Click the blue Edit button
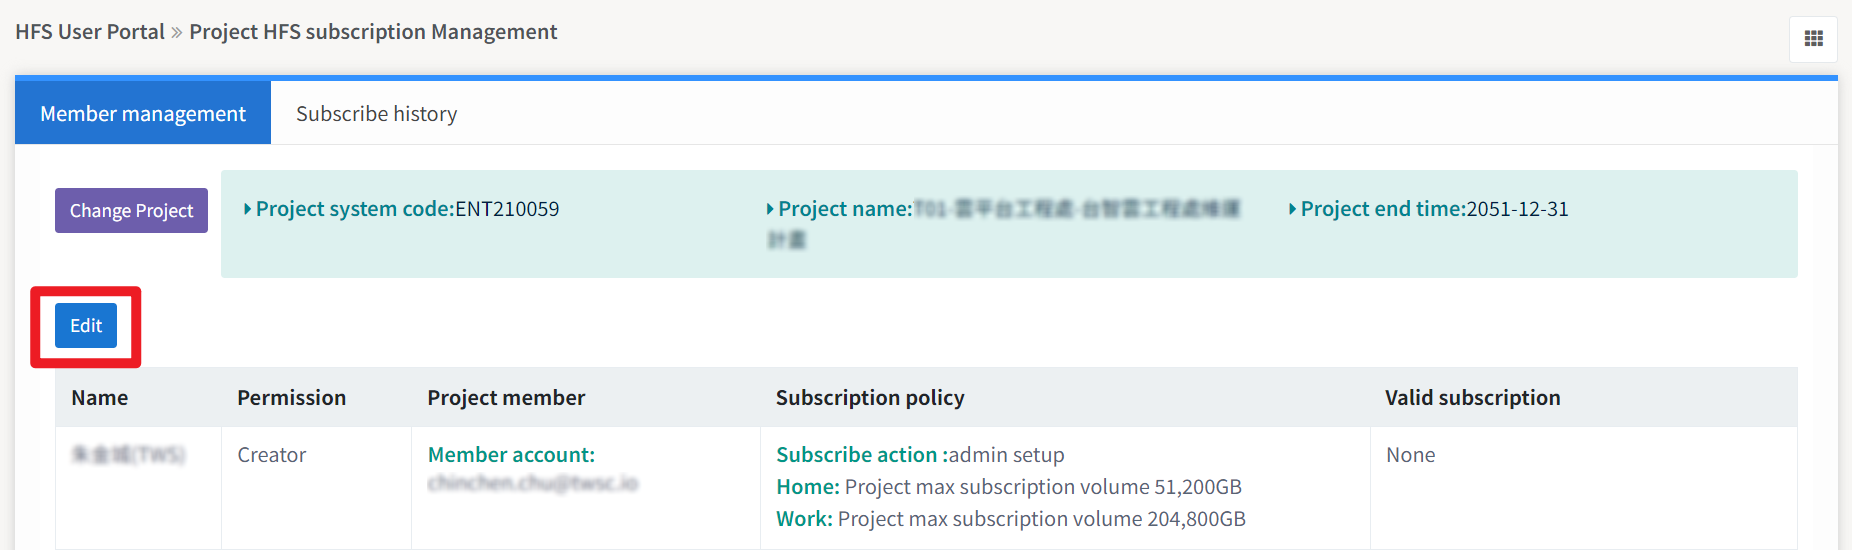The width and height of the screenshot is (1852, 550). [x=86, y=326]
